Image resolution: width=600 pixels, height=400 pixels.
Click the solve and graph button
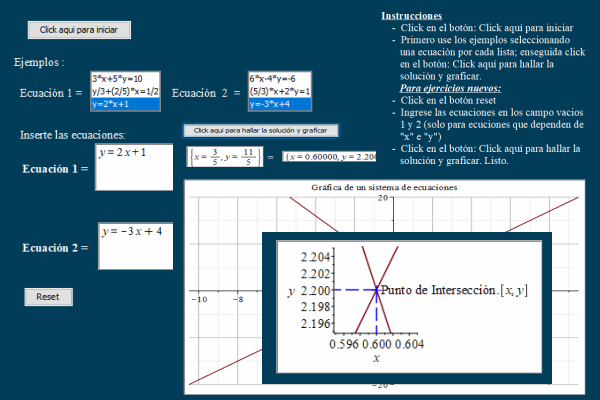tap(261, 131)
